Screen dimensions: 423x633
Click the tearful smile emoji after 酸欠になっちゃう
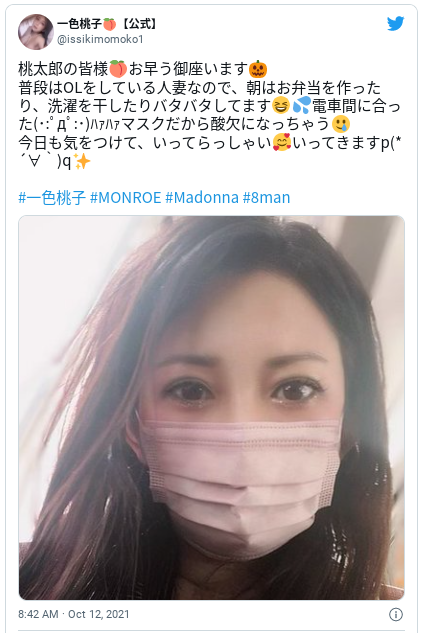[341, 124]
